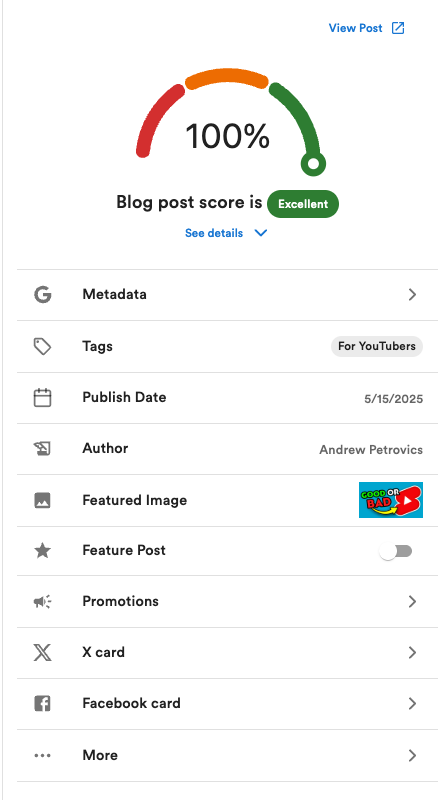
Task: Click the Facebook logo icon
Action: click(42, 704)
